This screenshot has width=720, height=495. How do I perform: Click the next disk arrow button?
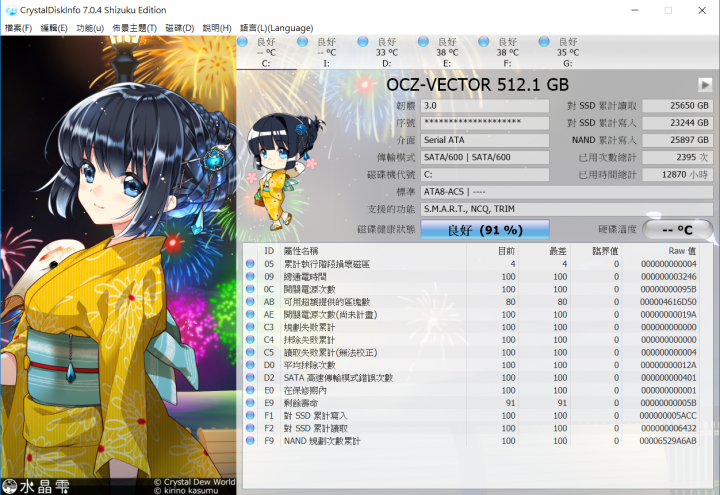tap(705, 85)
